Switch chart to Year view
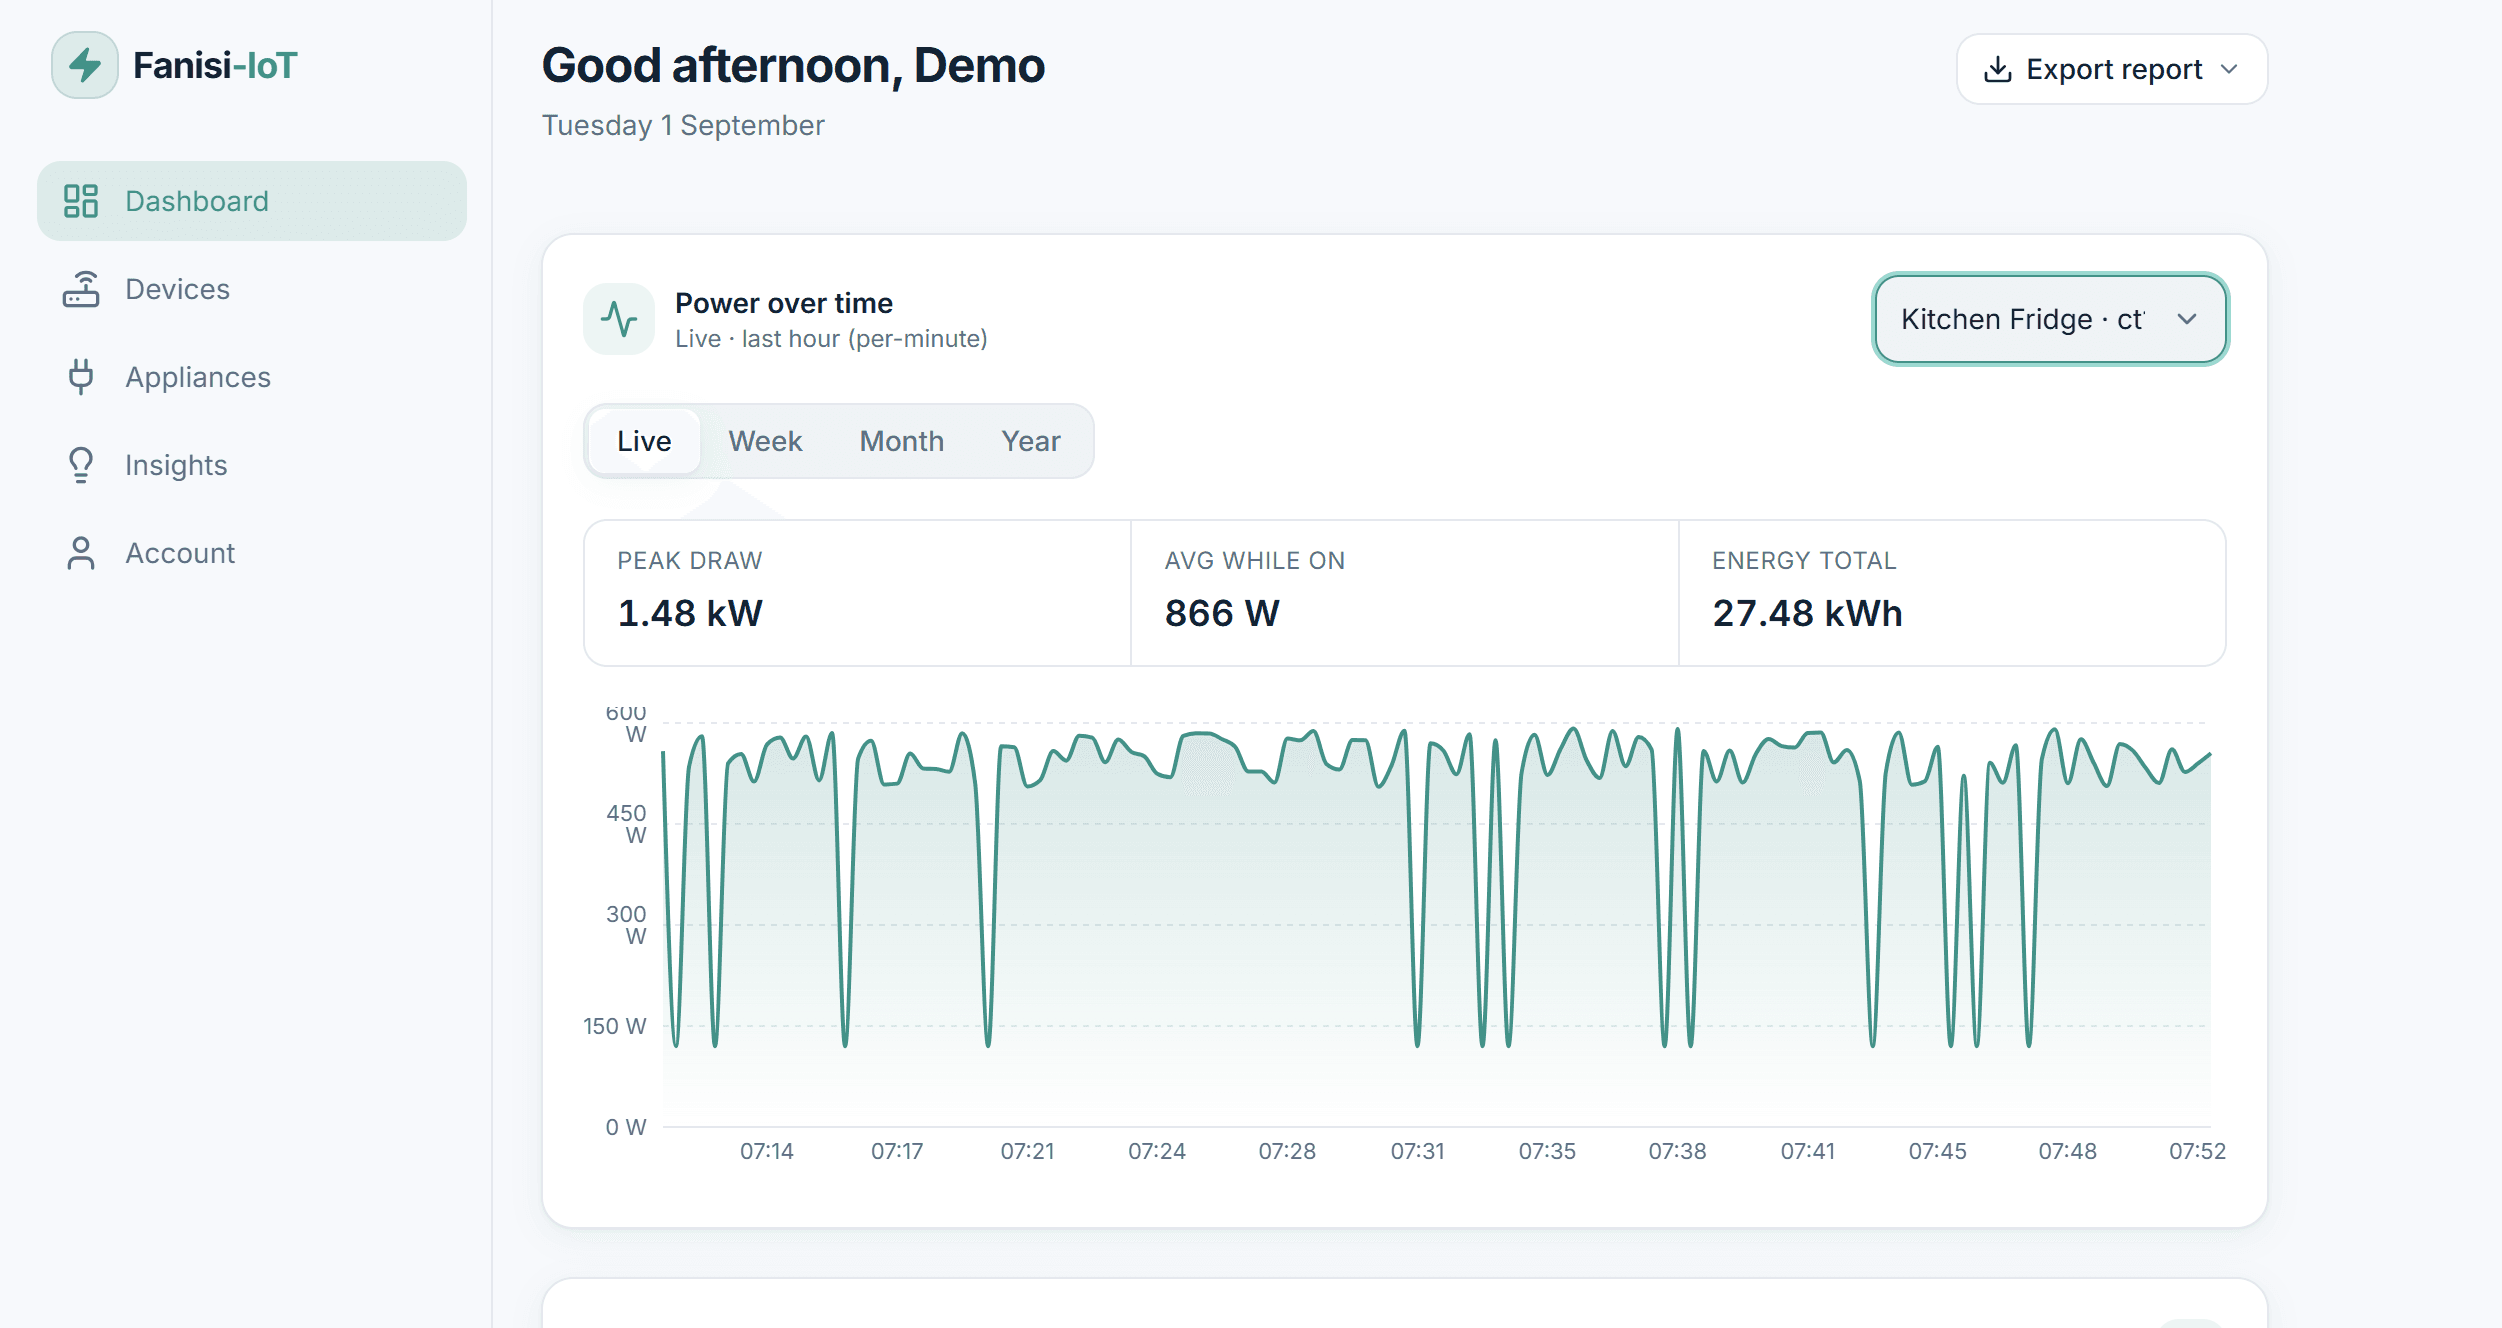Viewport: 2502px width, 1328px height. point(1031,441)
